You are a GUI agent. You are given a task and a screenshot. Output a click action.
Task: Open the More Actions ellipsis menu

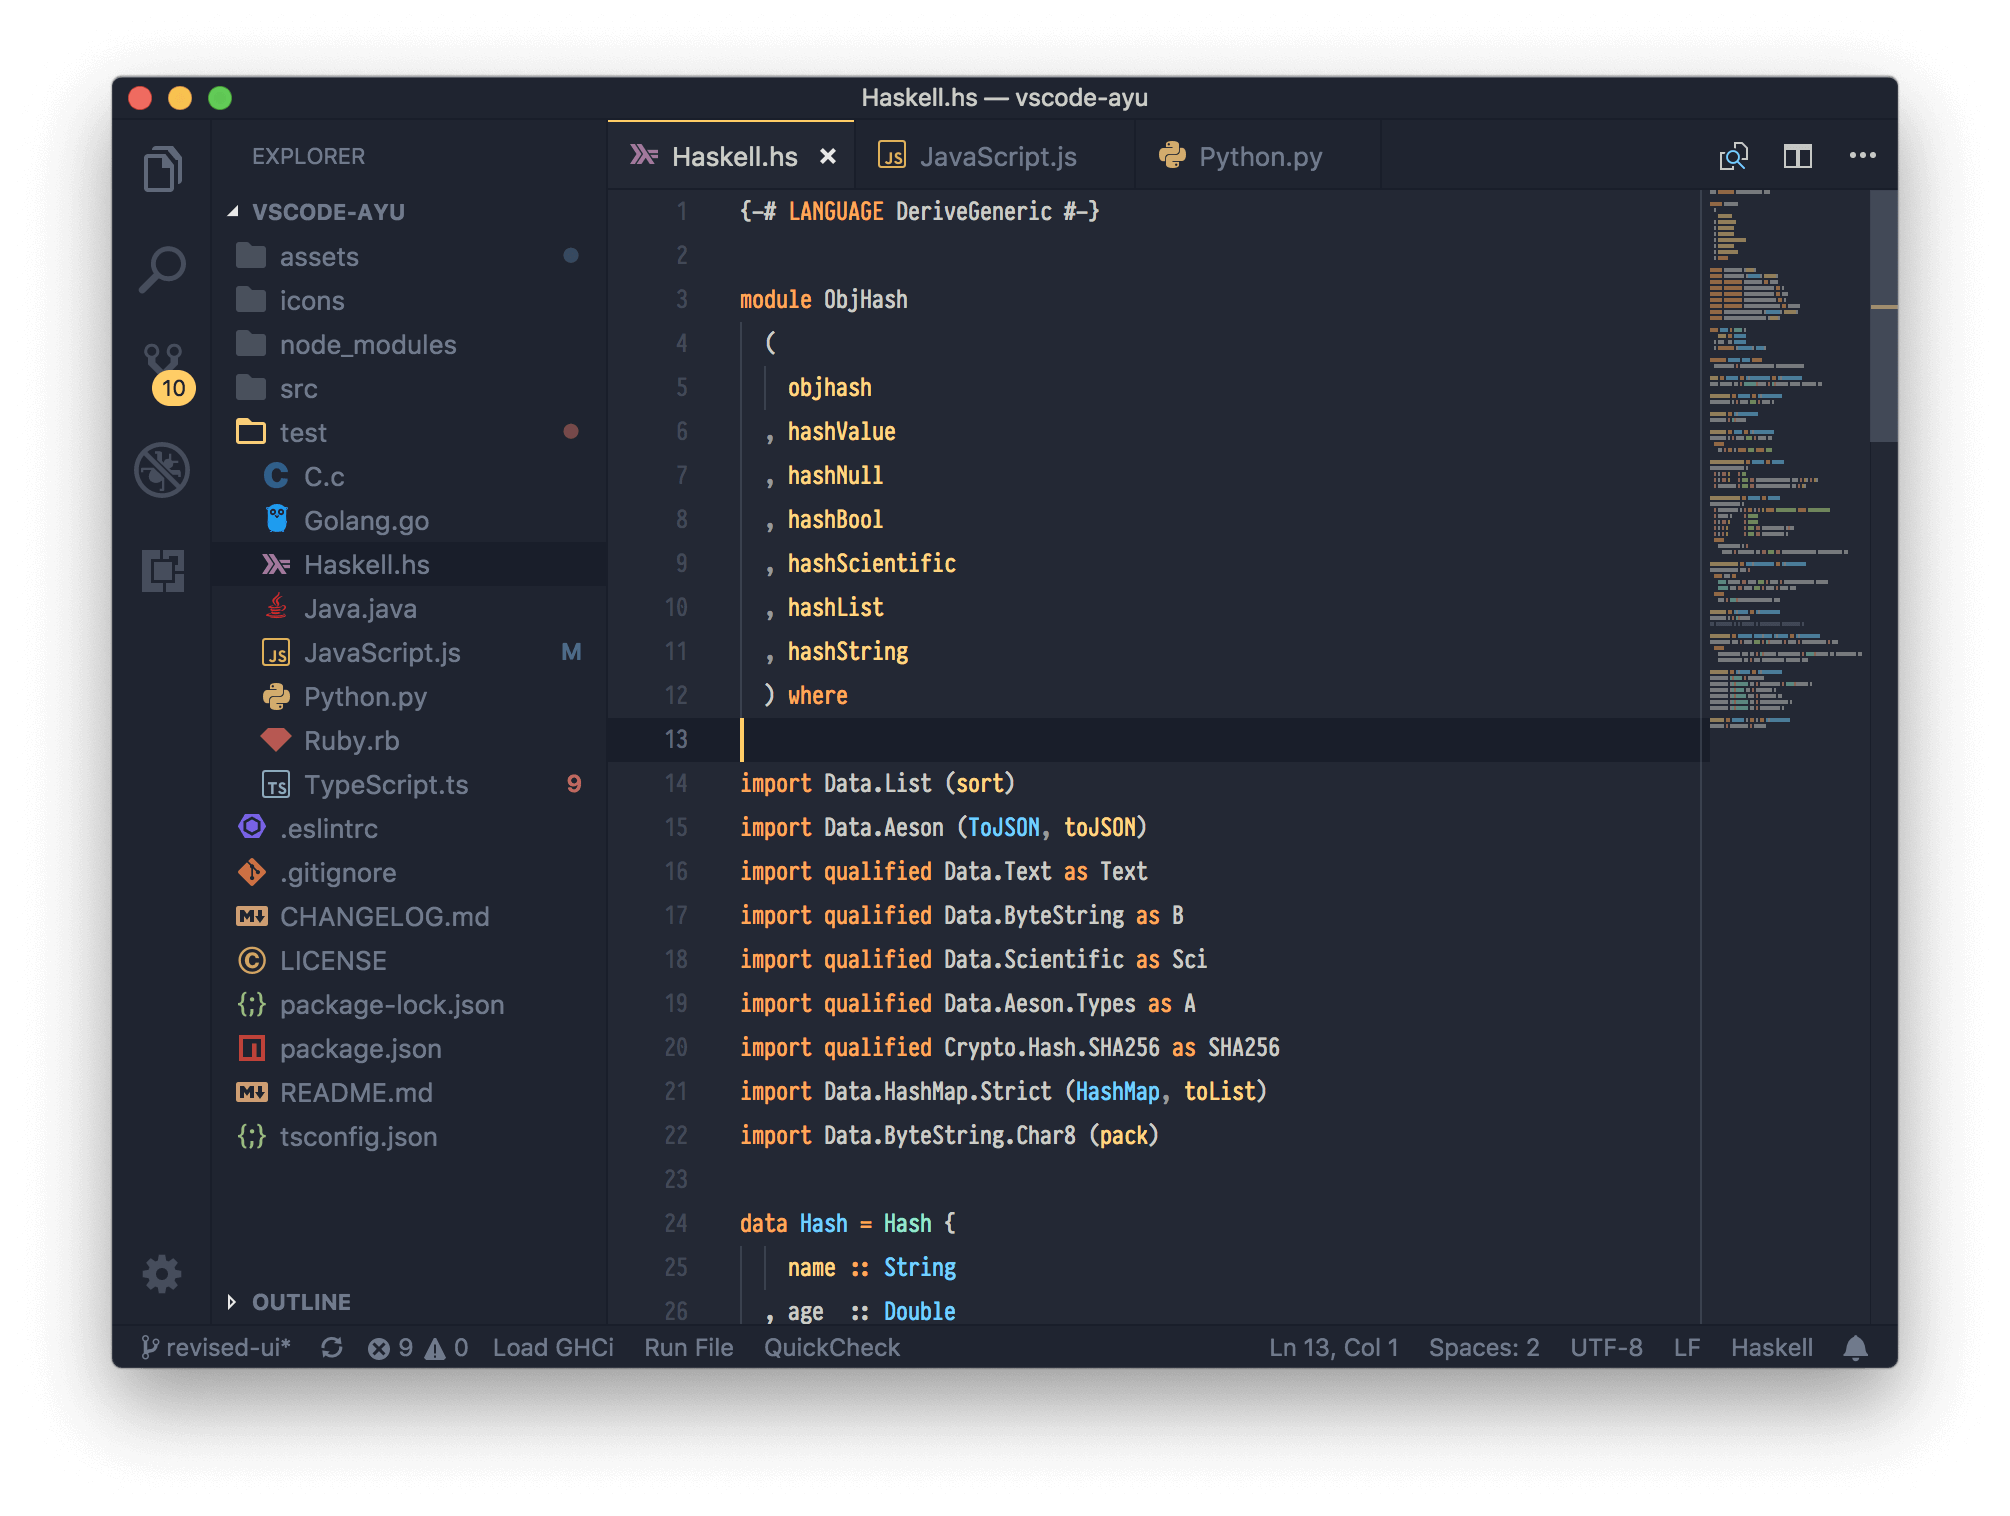(x=1862, y=156)
